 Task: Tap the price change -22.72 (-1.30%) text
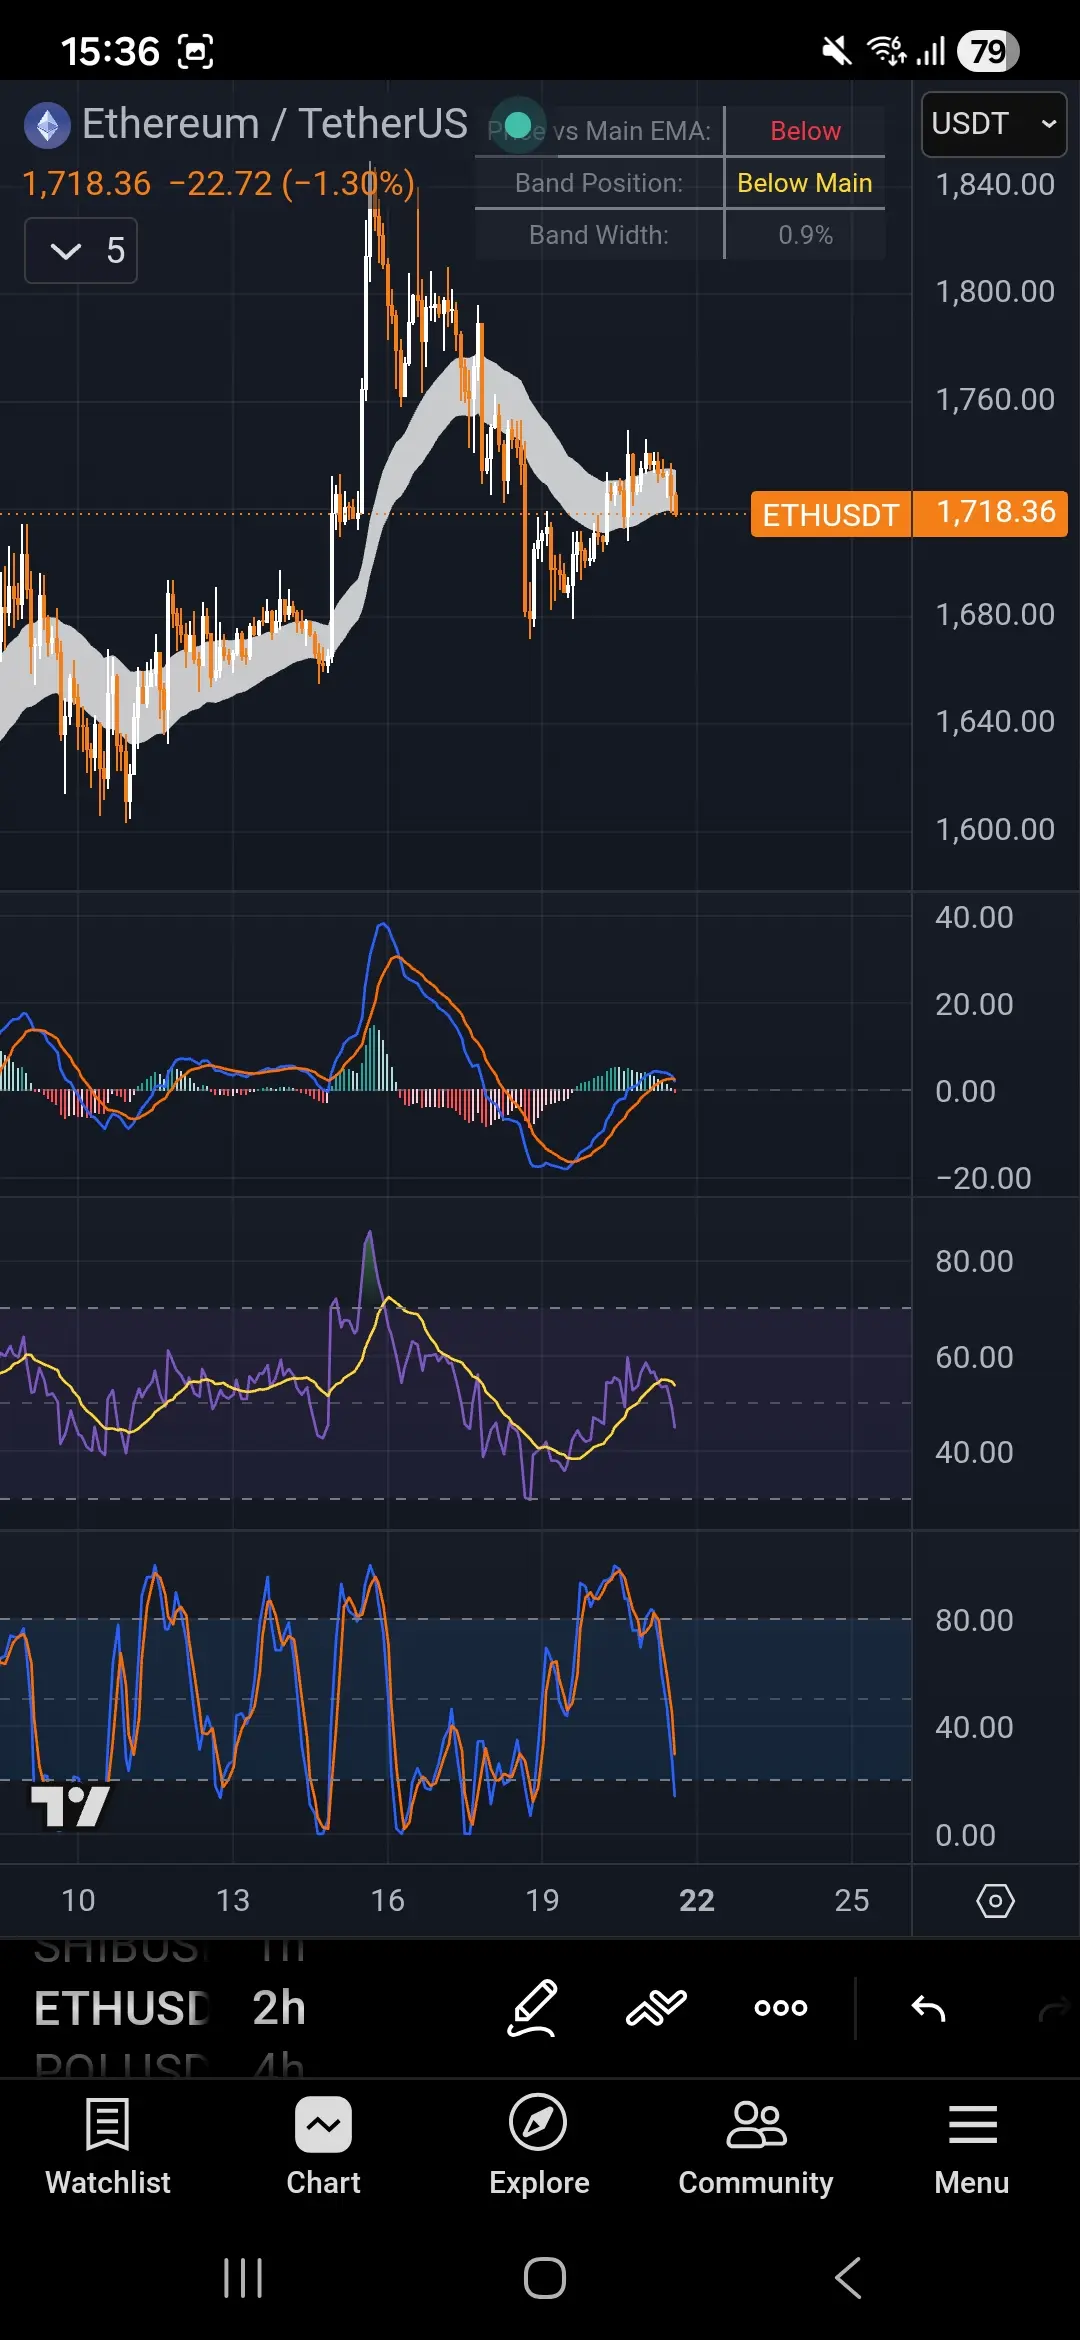tap(292, 184)
